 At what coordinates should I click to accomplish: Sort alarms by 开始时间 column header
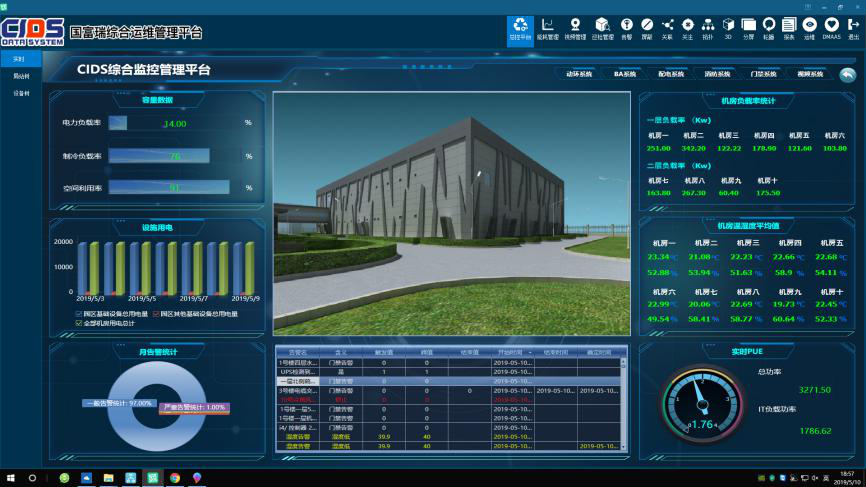tap(512, 352)
